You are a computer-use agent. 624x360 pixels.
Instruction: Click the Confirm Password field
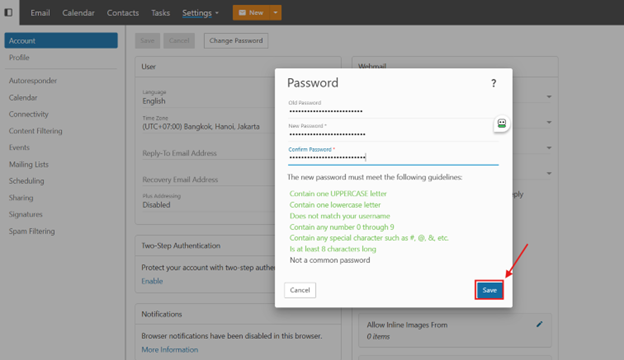(392, 155)
